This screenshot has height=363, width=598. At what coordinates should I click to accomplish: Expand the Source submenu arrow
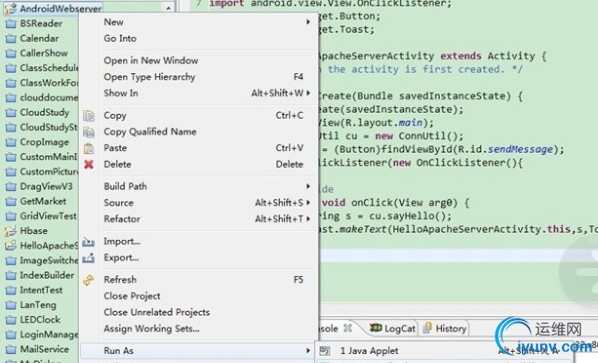[x=308, y=203]
